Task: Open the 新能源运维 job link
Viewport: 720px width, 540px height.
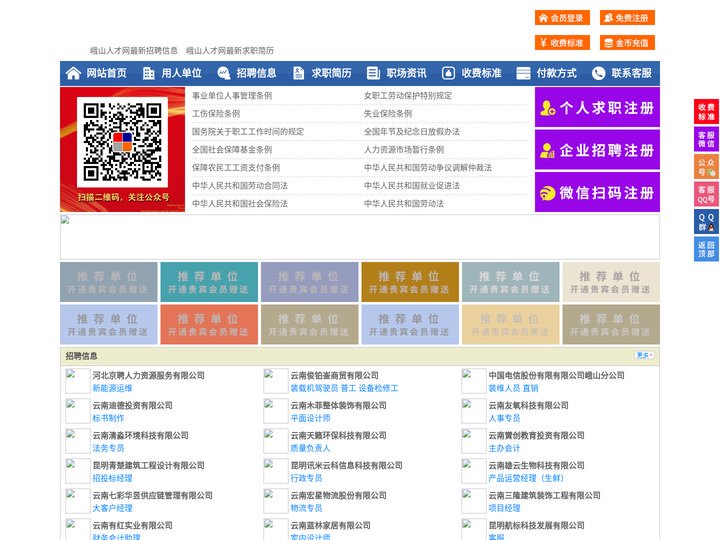Action: [112, 388]
